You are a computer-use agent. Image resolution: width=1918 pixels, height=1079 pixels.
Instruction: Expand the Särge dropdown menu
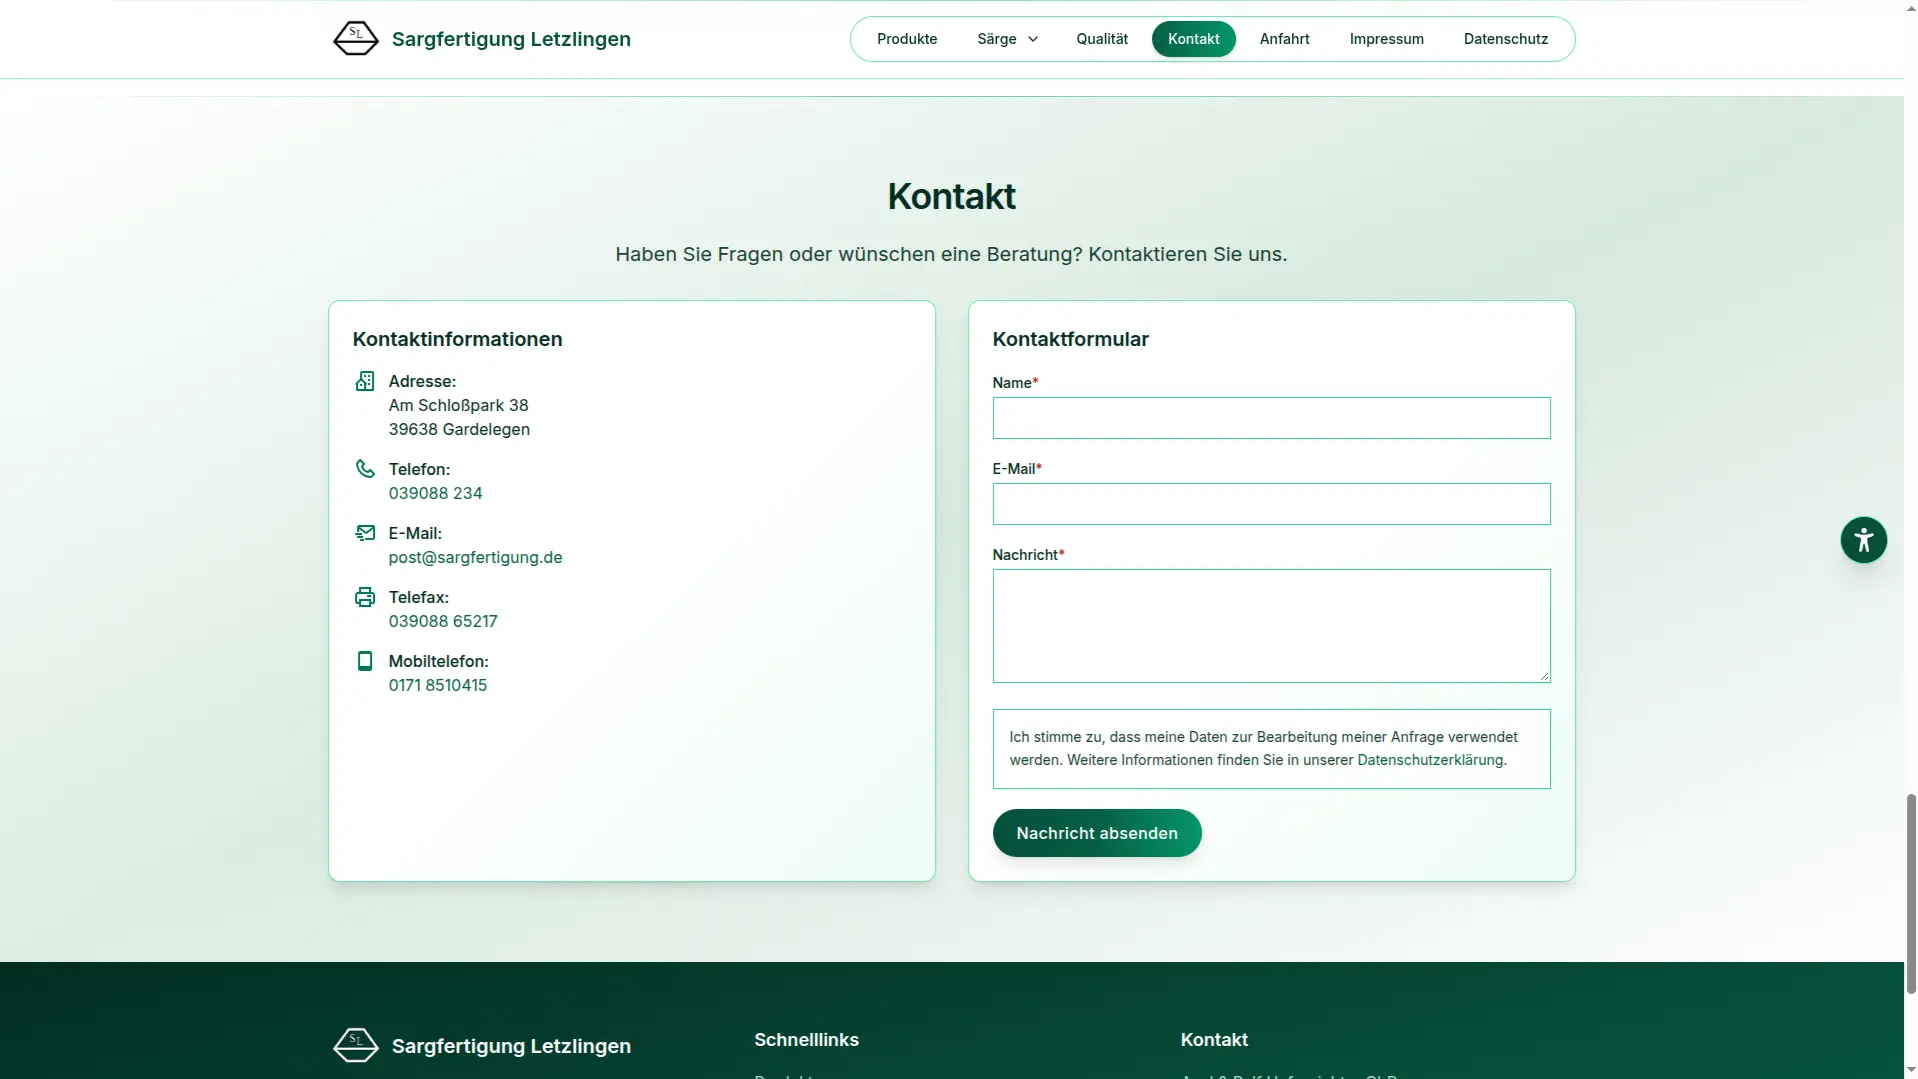point(1007,39)
